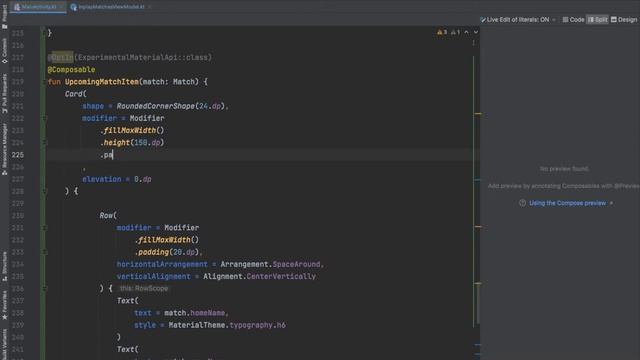The width and height of the screenshot is (640, 360).
Task: Open the Build Variants tool window
Action: 4,344
